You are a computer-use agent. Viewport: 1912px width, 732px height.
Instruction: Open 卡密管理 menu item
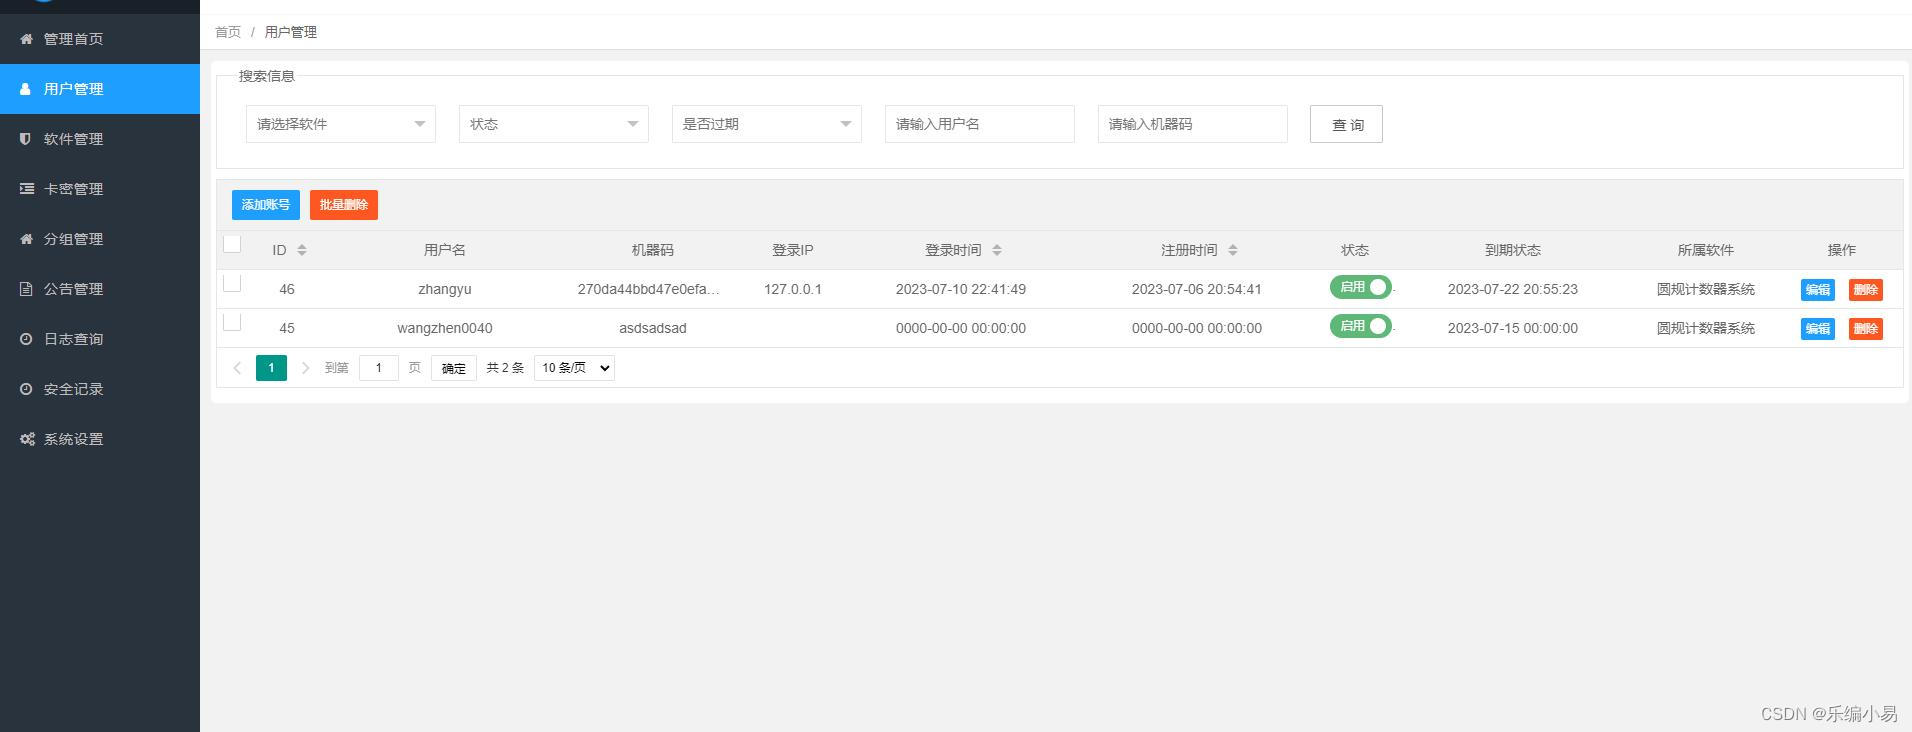pos(100,189)
